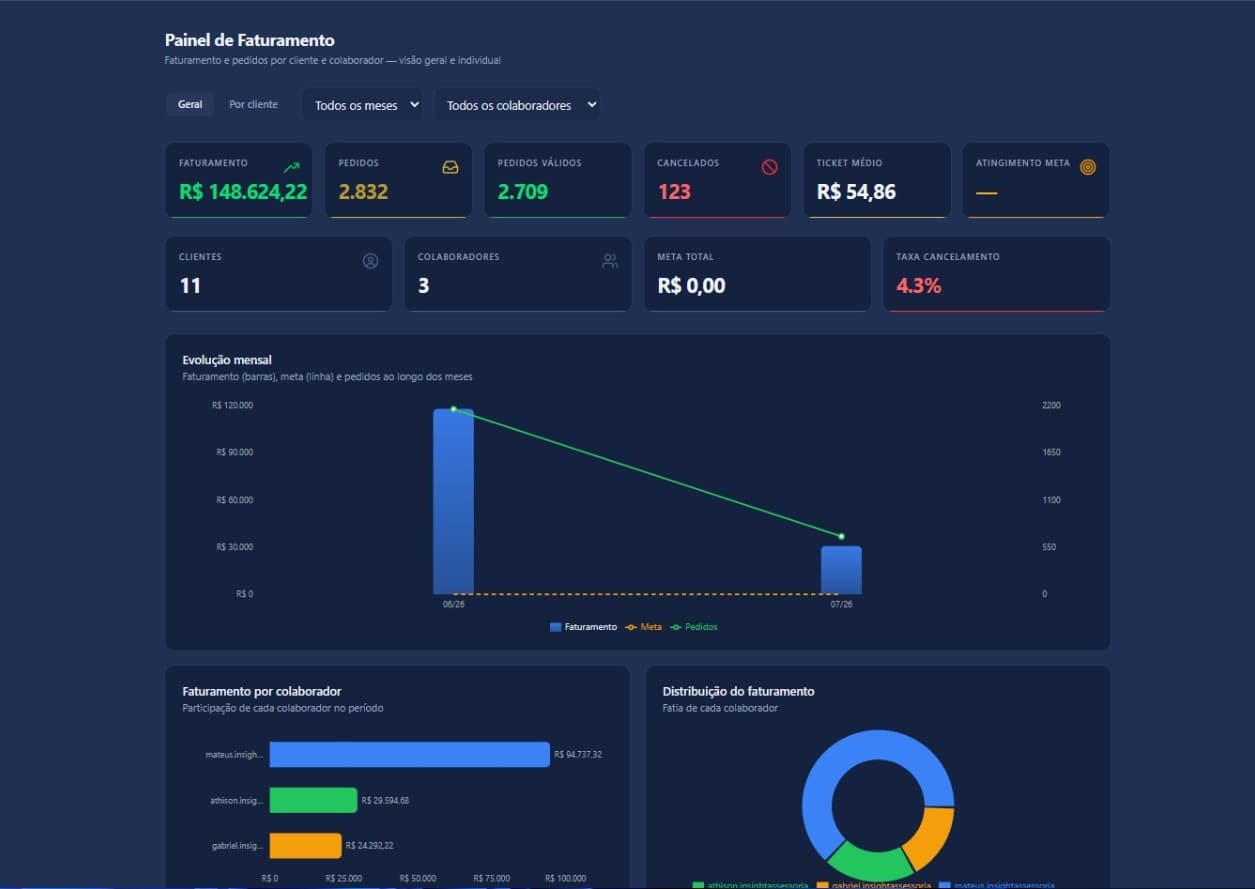1255x889 pixels.
Task: Click the R$ 29.594,68 bar label
Action: (385, 800)
